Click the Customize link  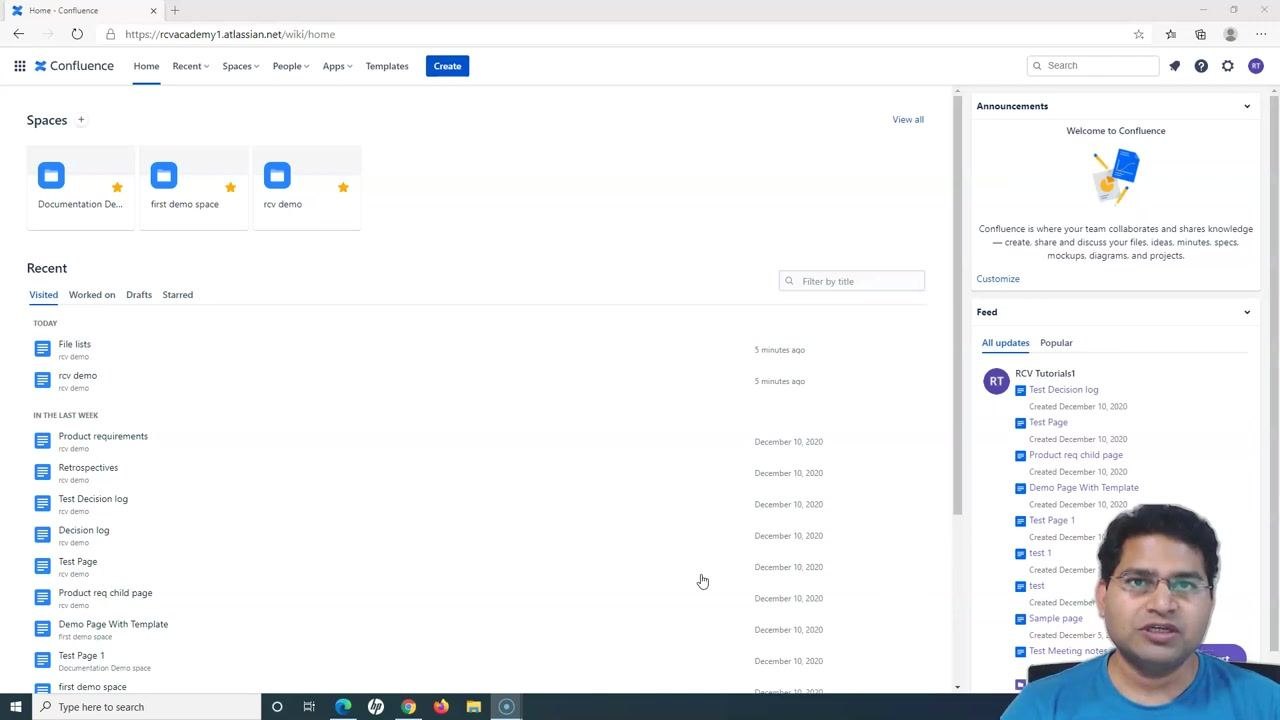pyautogui.click(x=998, y=279)
